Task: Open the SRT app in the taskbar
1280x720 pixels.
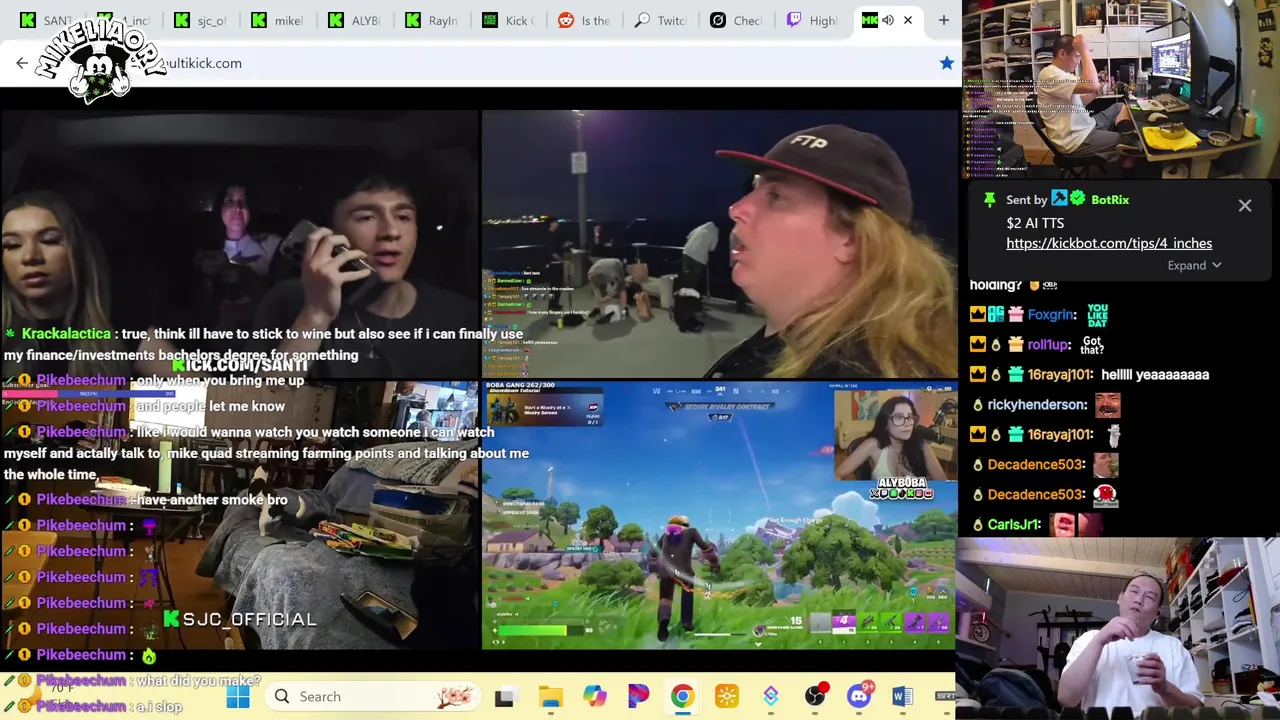Action: (x=945, y=696)
